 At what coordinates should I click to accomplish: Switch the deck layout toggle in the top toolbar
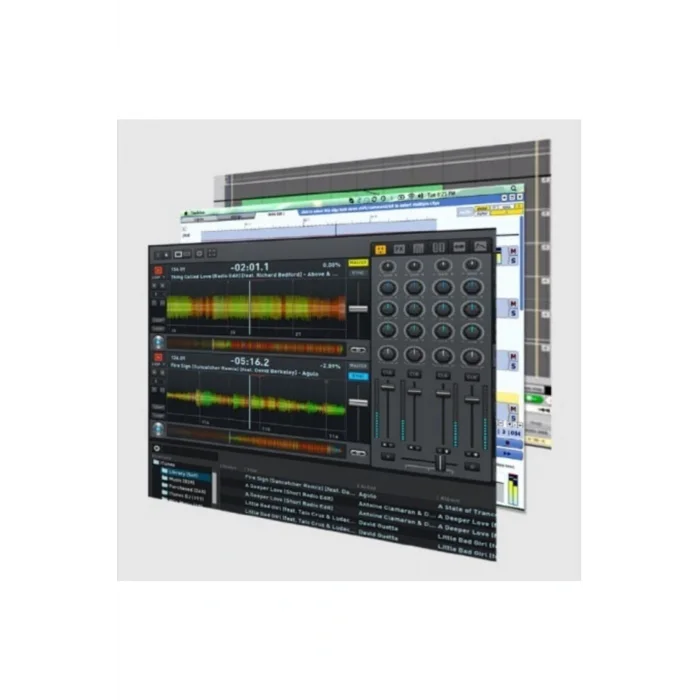pos(182,254)
